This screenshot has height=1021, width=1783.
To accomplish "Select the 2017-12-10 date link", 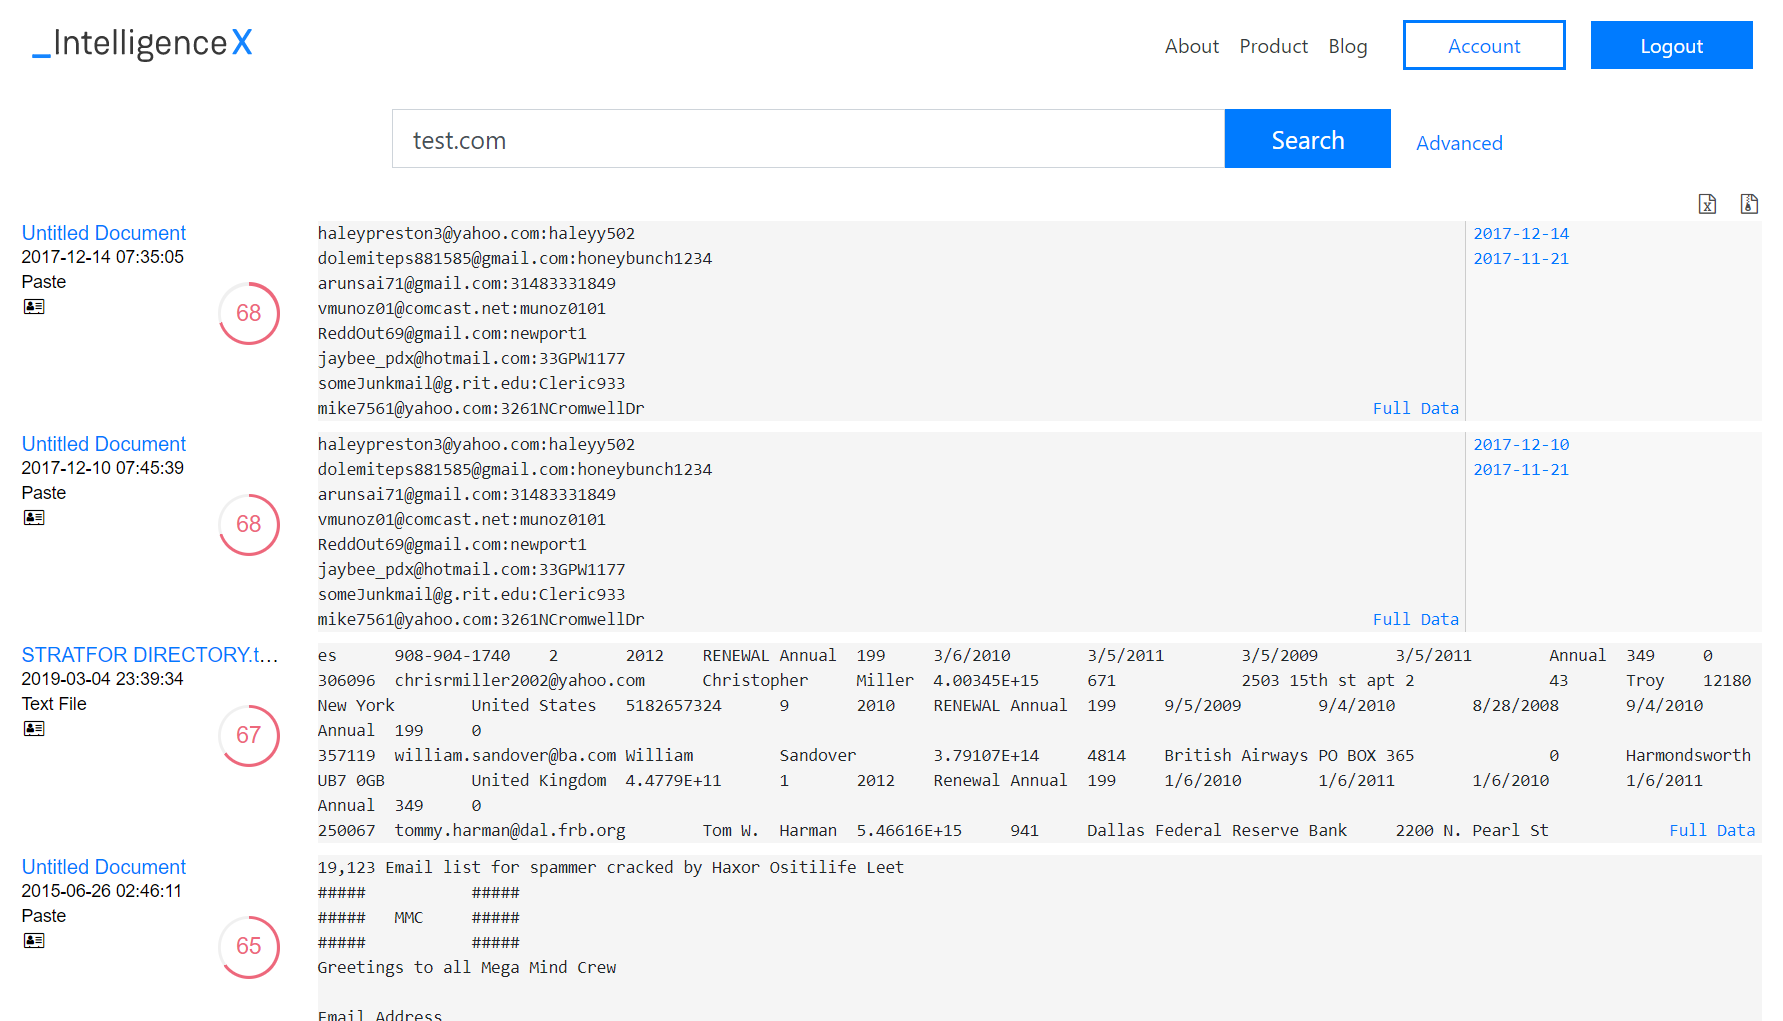I will [1521, 445].
